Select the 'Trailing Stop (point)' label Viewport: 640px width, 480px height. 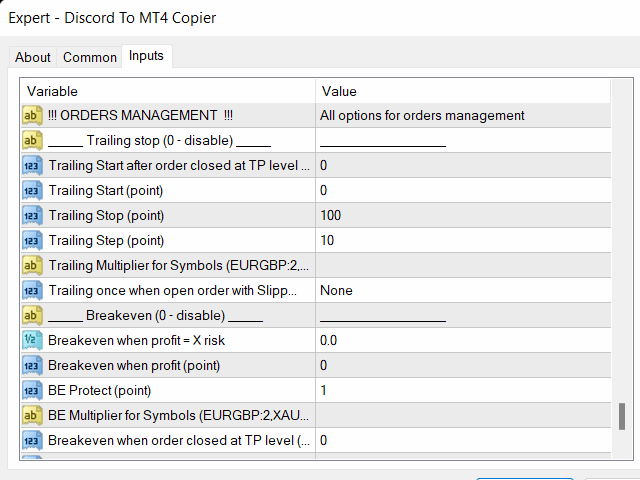pos(106,216)
